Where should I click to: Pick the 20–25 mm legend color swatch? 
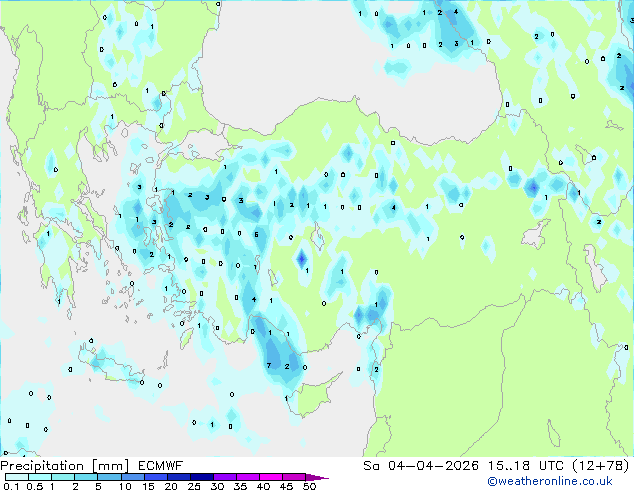(x=178, y=477)
